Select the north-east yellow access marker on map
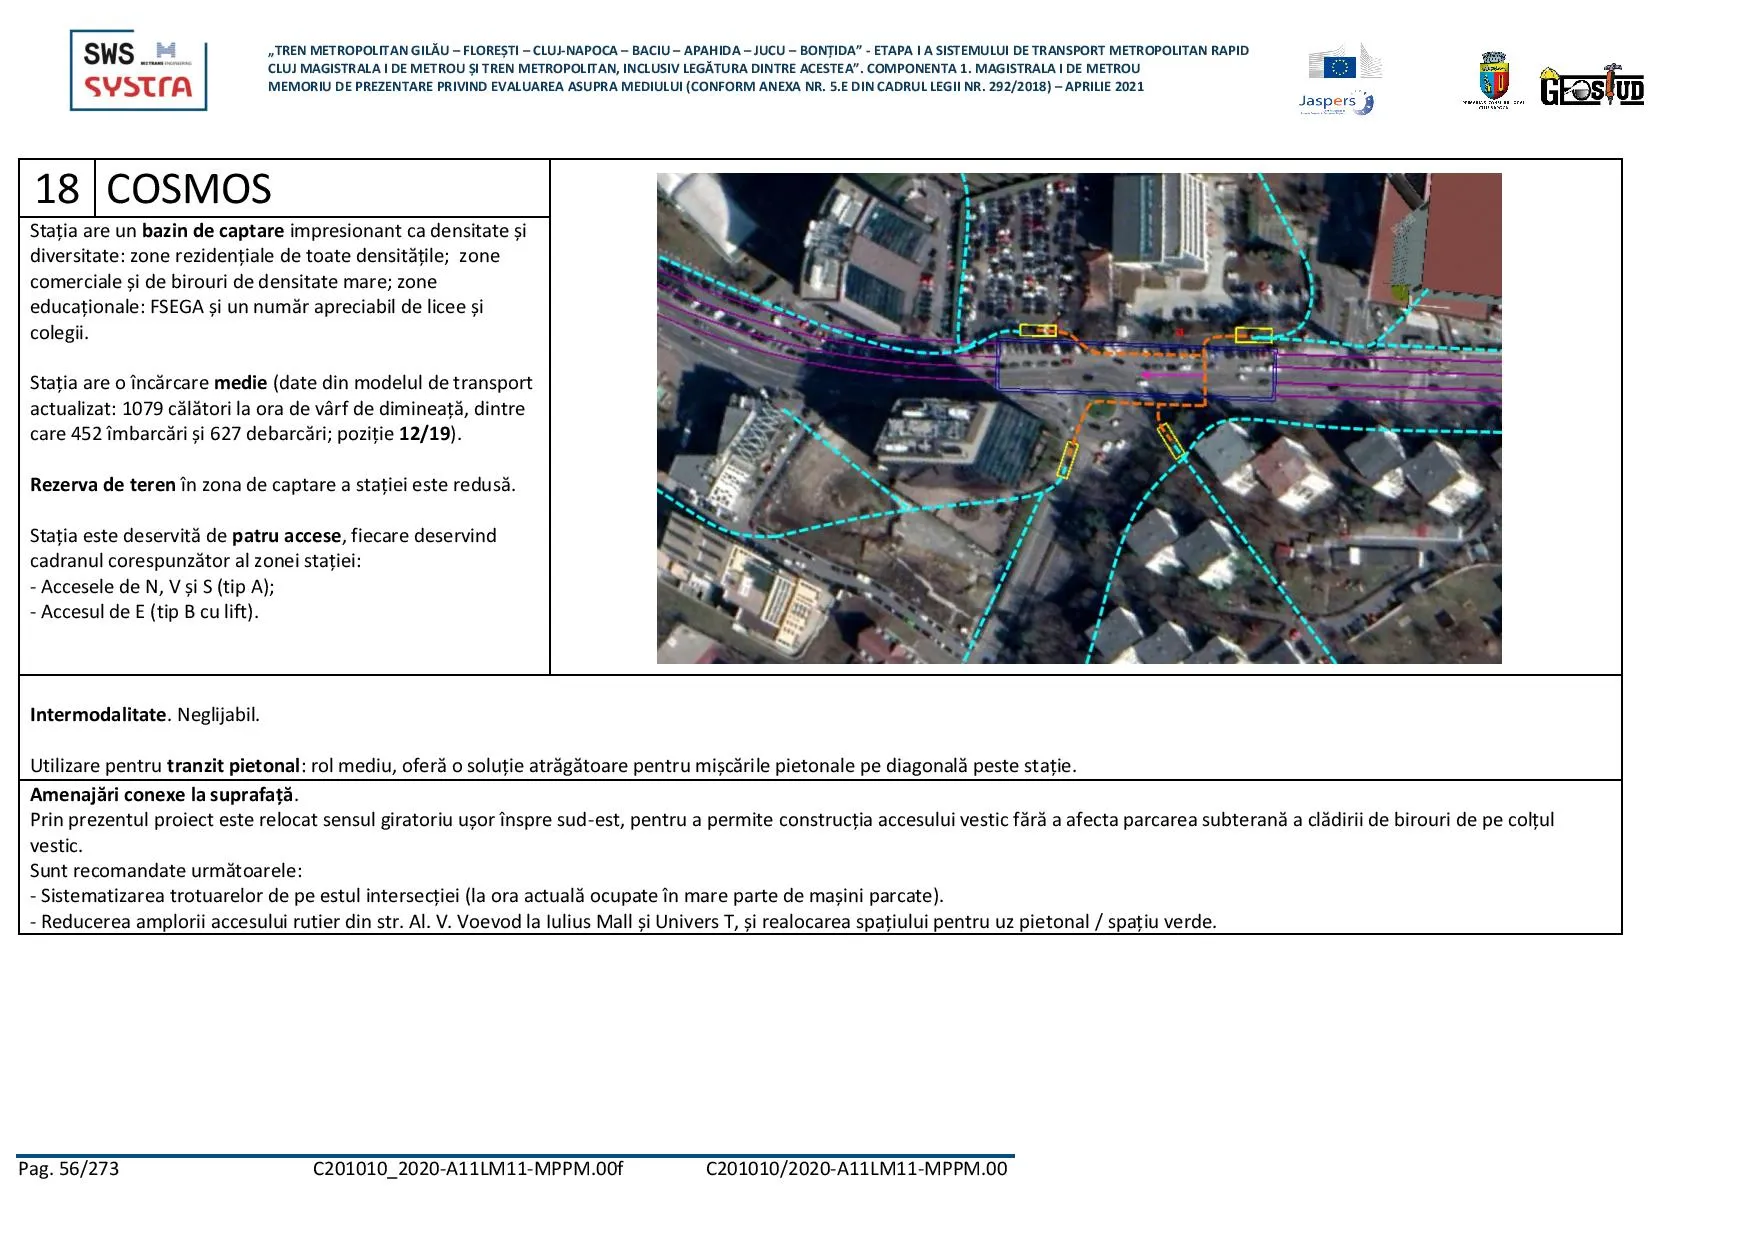The image size is (1754, 1240). 1253,335
